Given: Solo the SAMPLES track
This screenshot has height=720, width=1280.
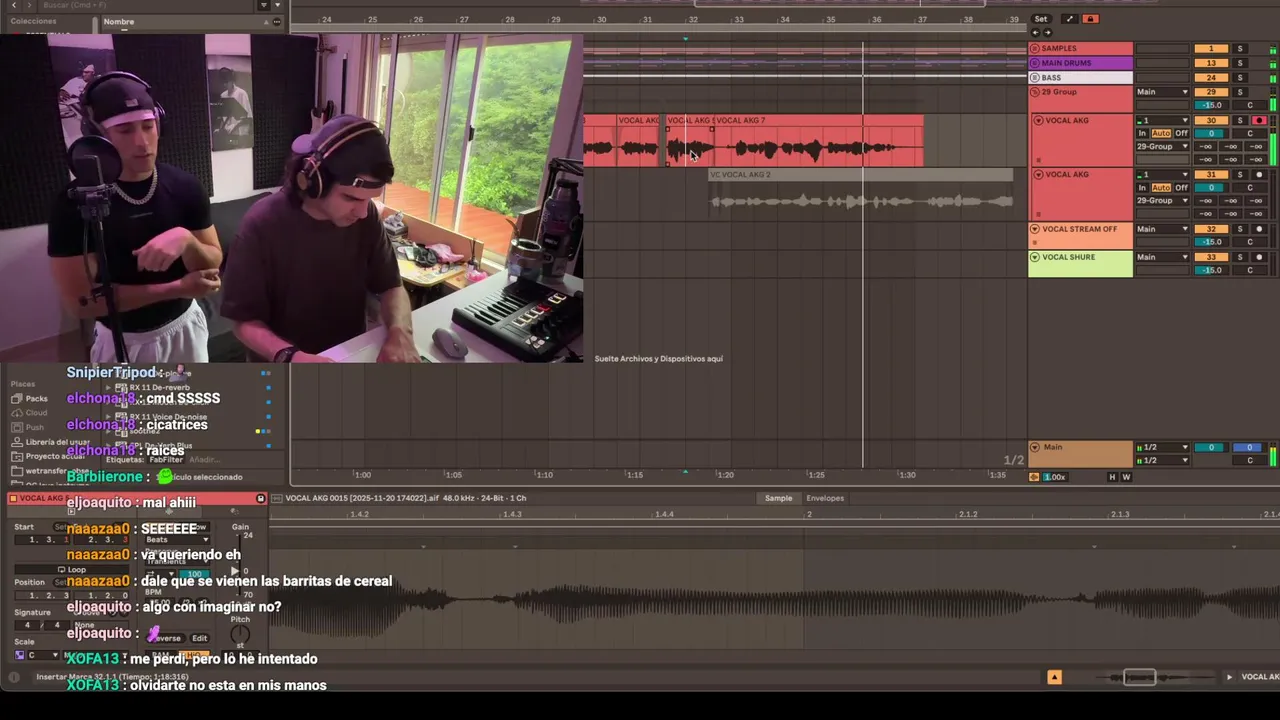Looking at the screenshot, I should [1240, 48].
